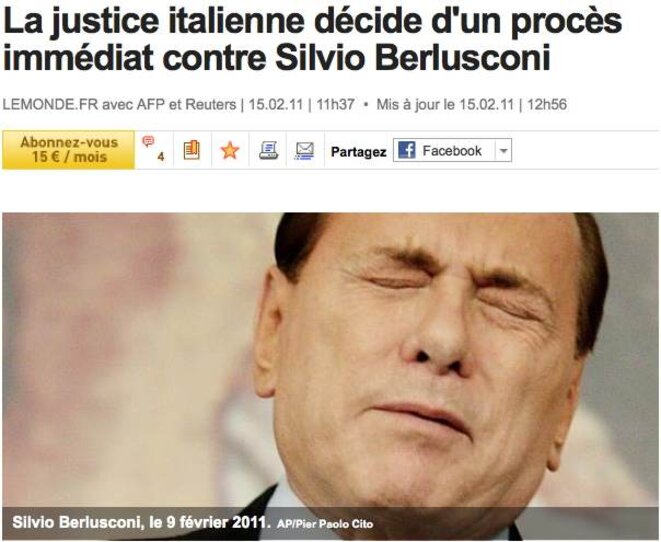Click the 15.02.11 11h37 publication date
This screenshot has width=661, height=542.
(x=301, y=105)
